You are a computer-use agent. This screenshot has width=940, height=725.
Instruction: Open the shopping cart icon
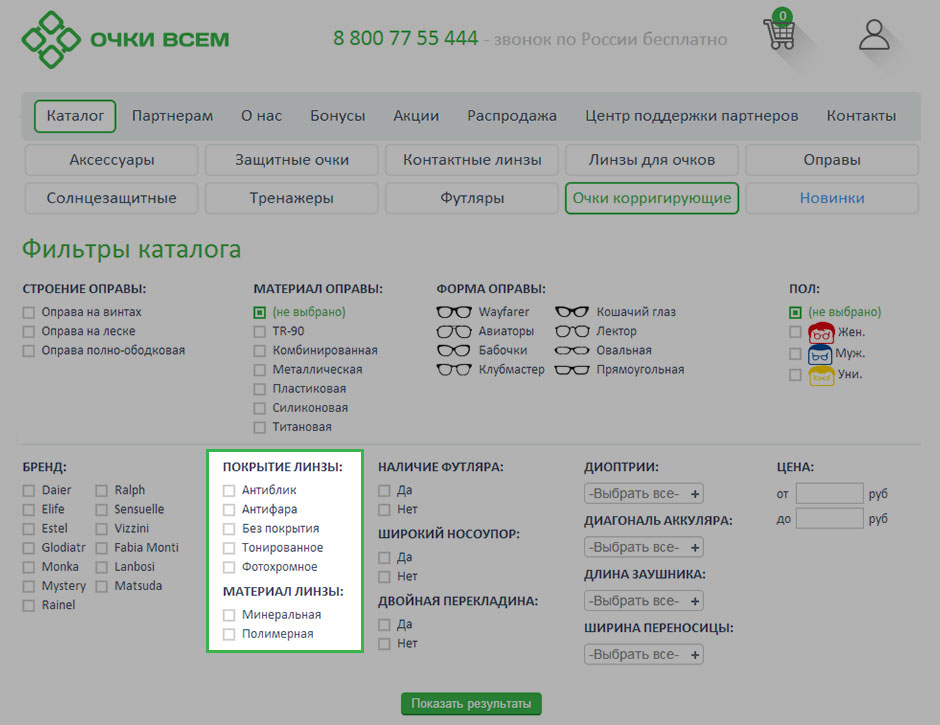point(779,33)
